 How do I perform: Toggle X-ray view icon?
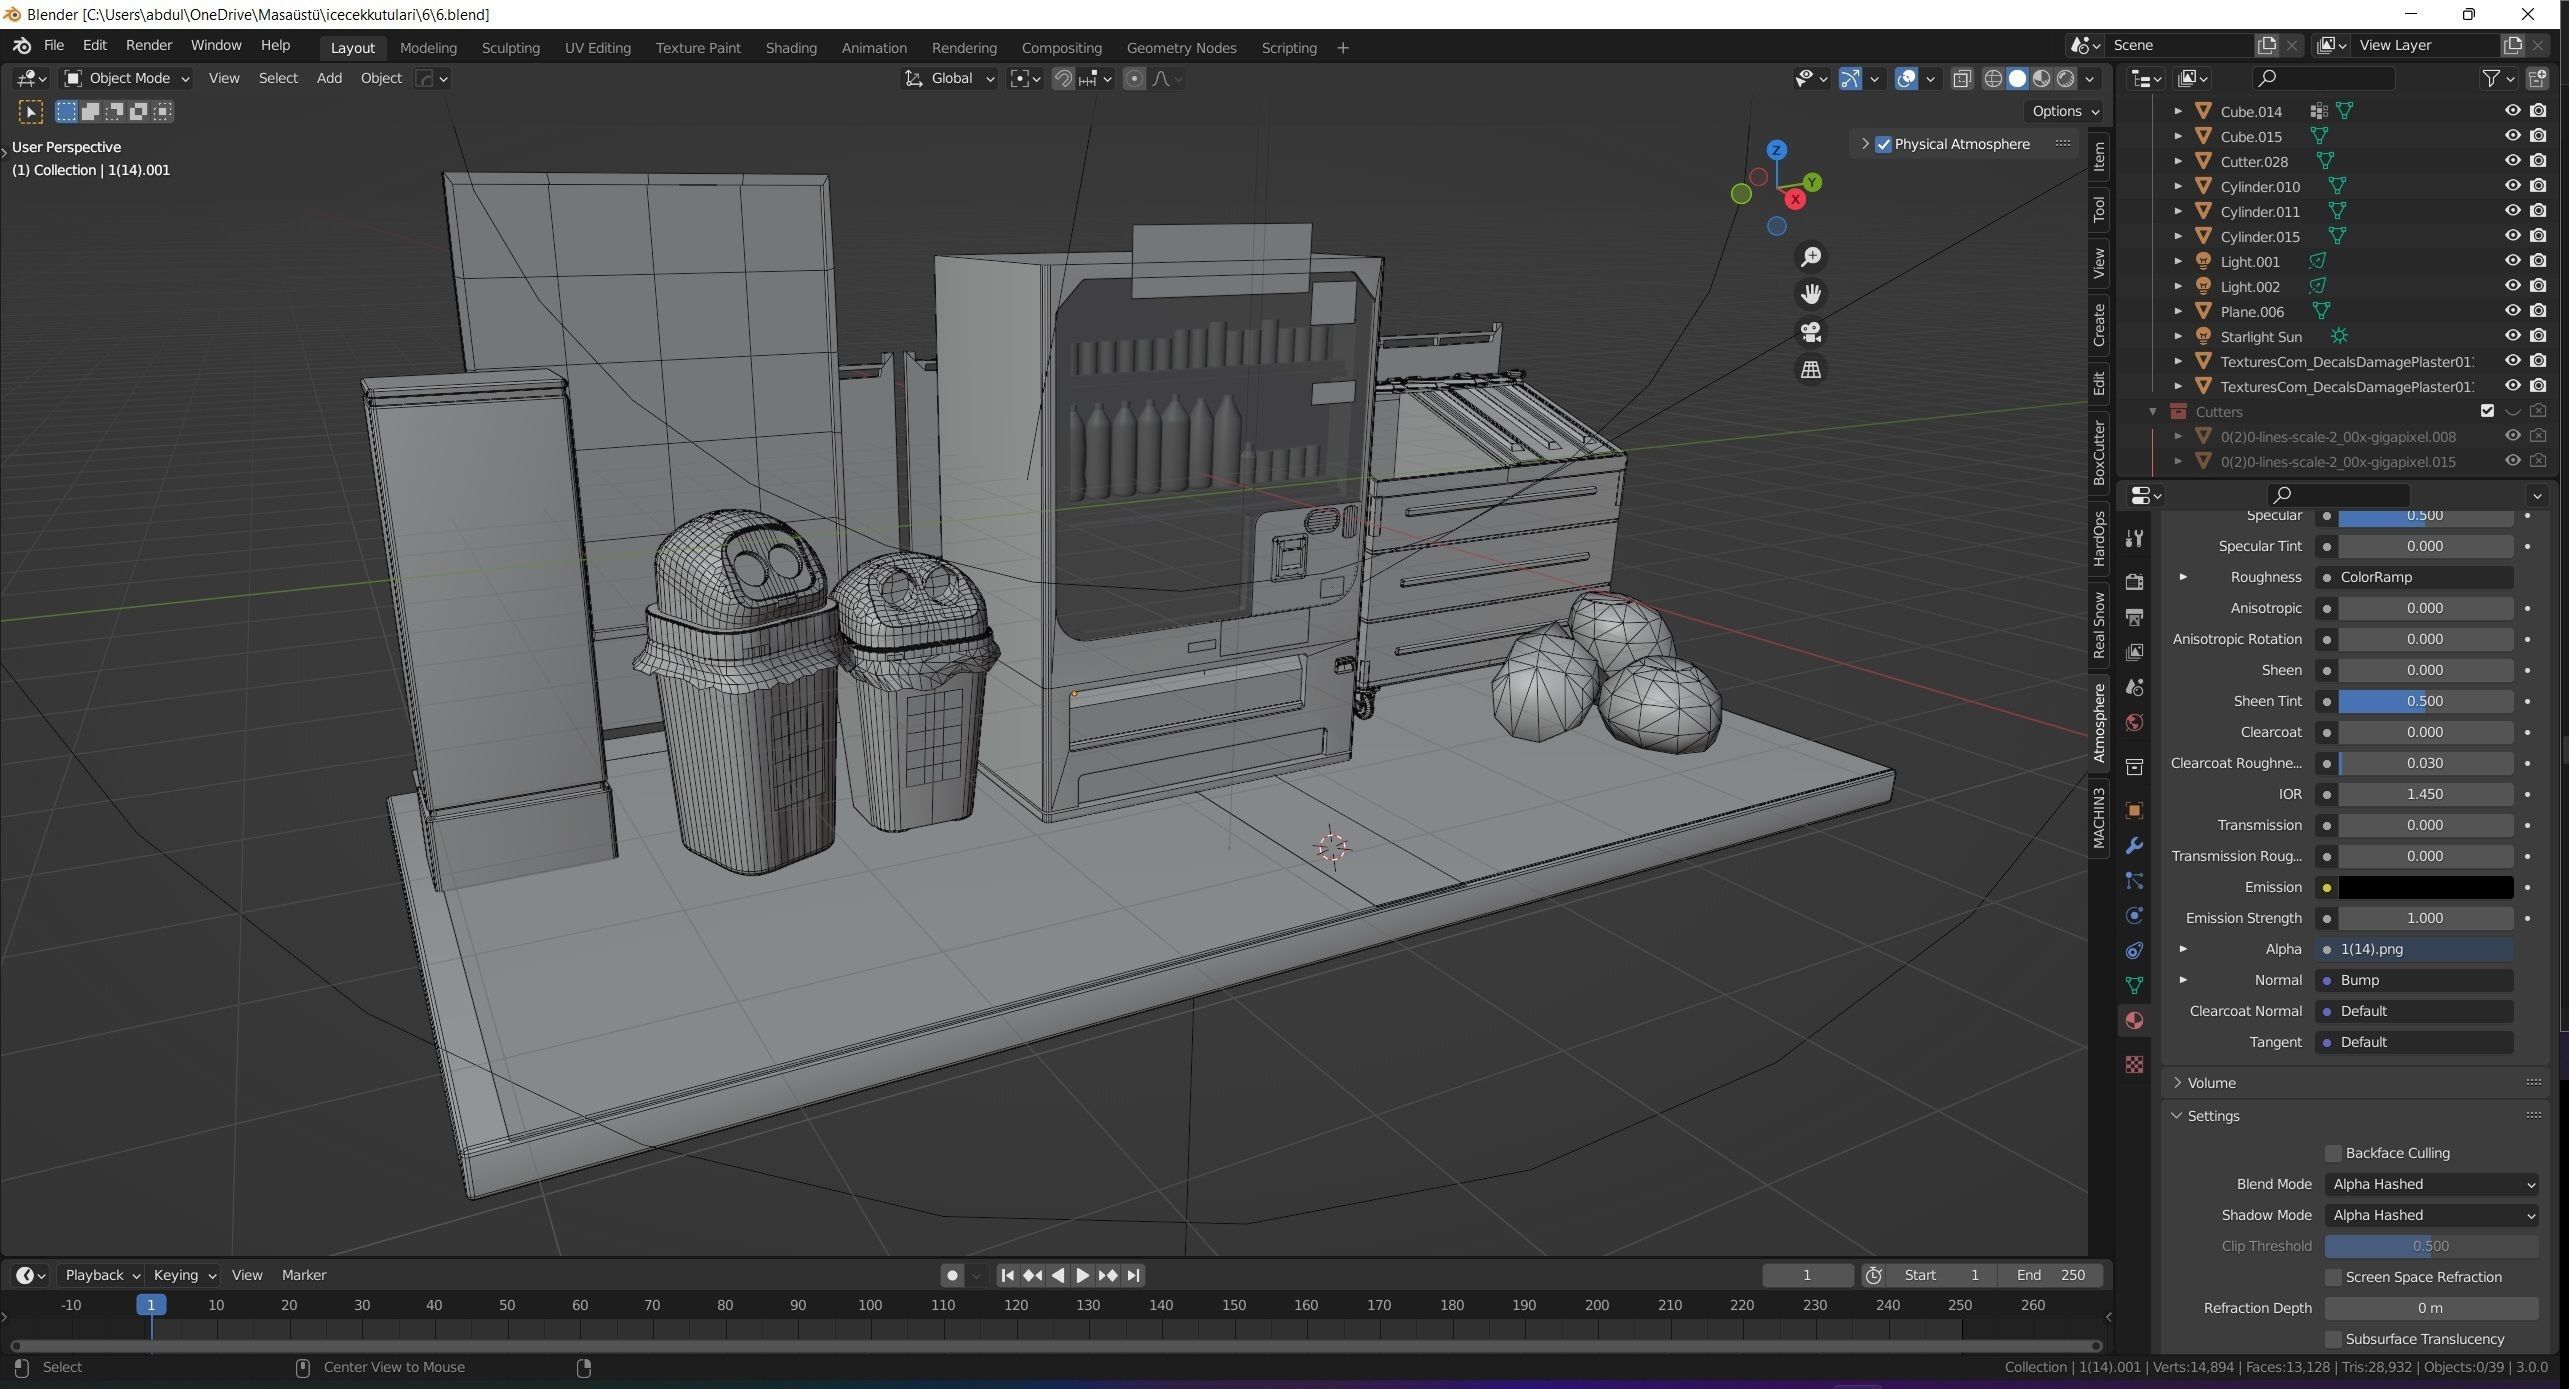point(1962,78)
